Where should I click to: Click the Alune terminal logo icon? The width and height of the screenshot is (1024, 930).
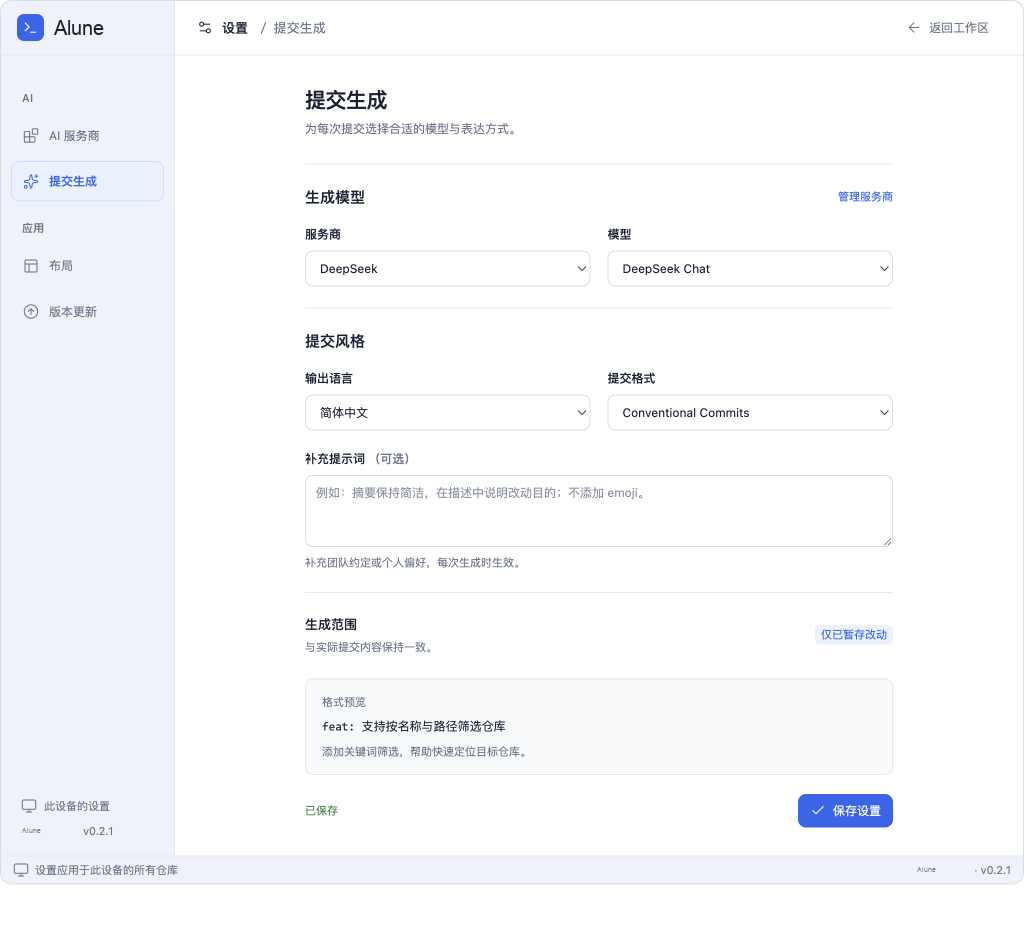[30, 27]
